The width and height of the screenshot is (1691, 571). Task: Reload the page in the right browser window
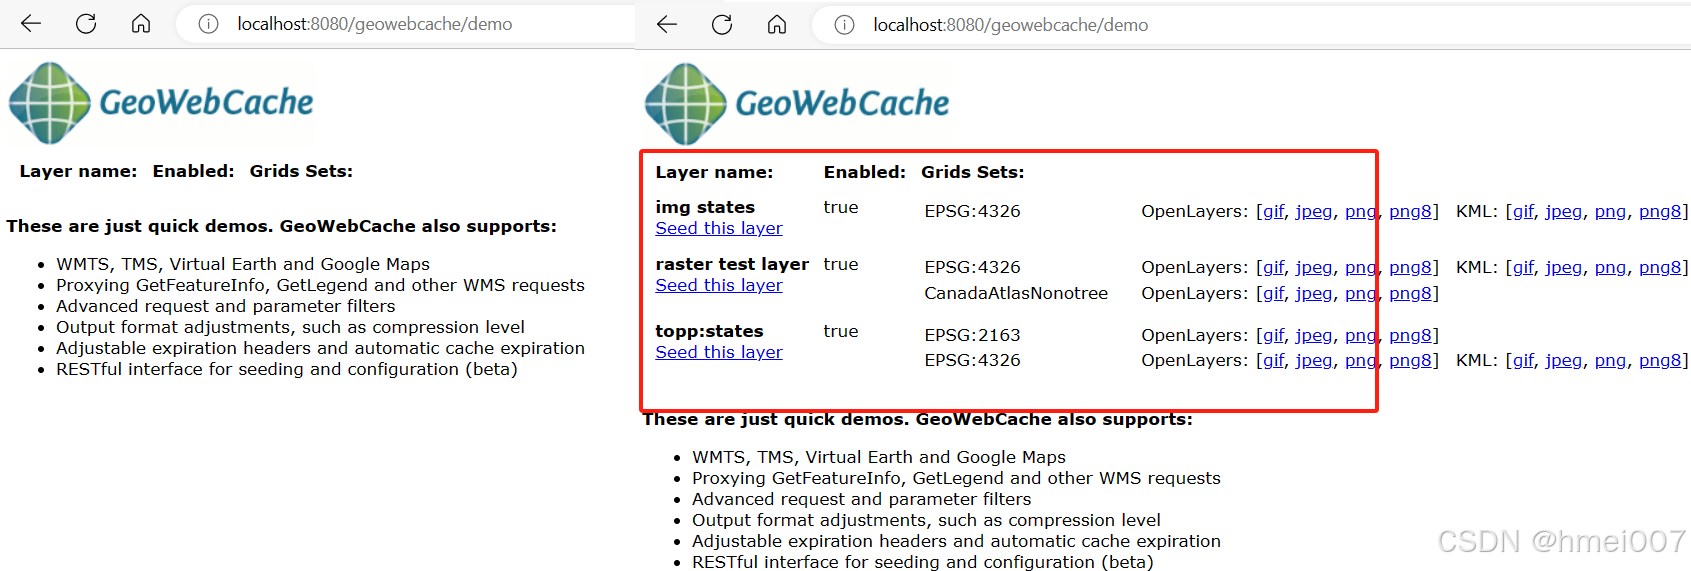(722, 24)
